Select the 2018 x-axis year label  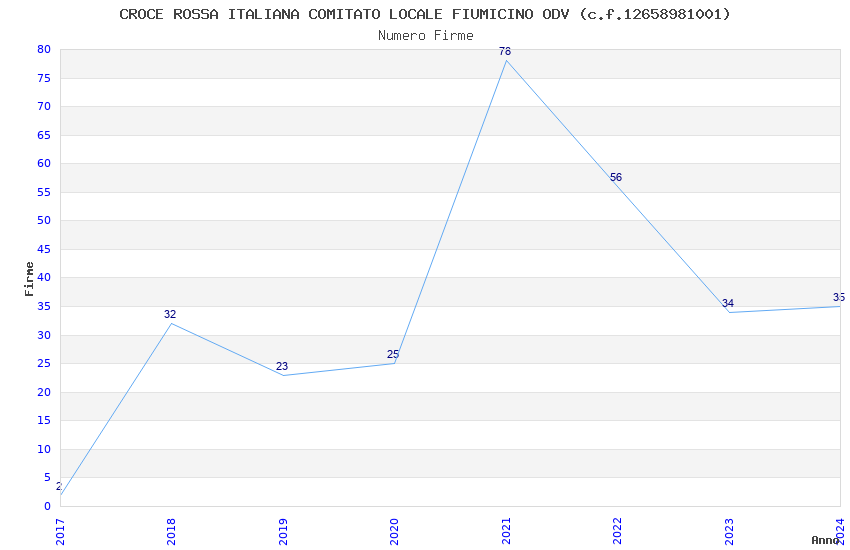coord(171,532)
